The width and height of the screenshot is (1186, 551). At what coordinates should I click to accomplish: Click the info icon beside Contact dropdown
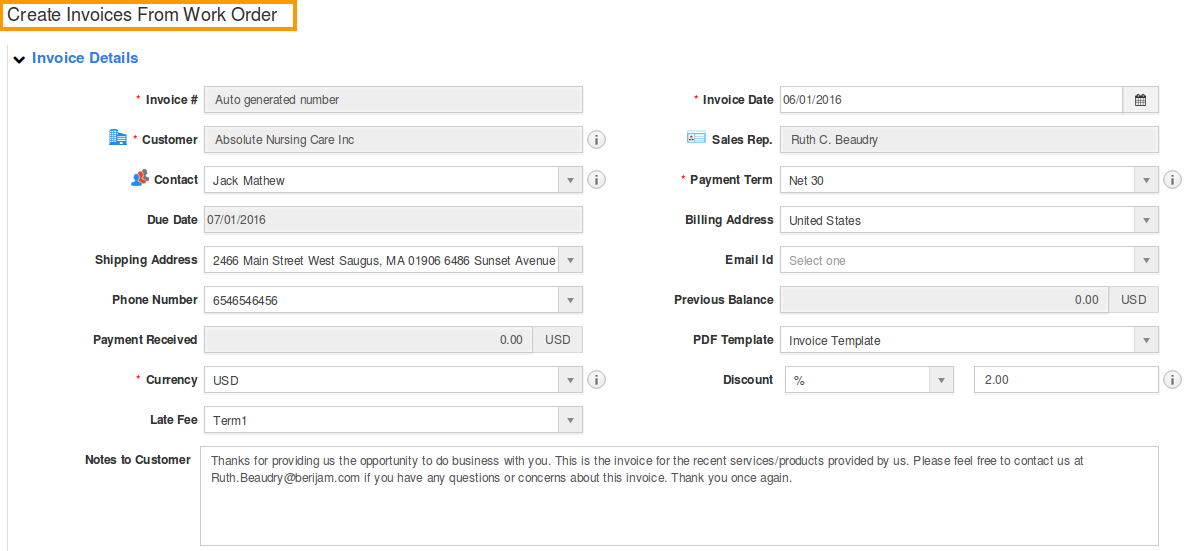coord(597,180)
